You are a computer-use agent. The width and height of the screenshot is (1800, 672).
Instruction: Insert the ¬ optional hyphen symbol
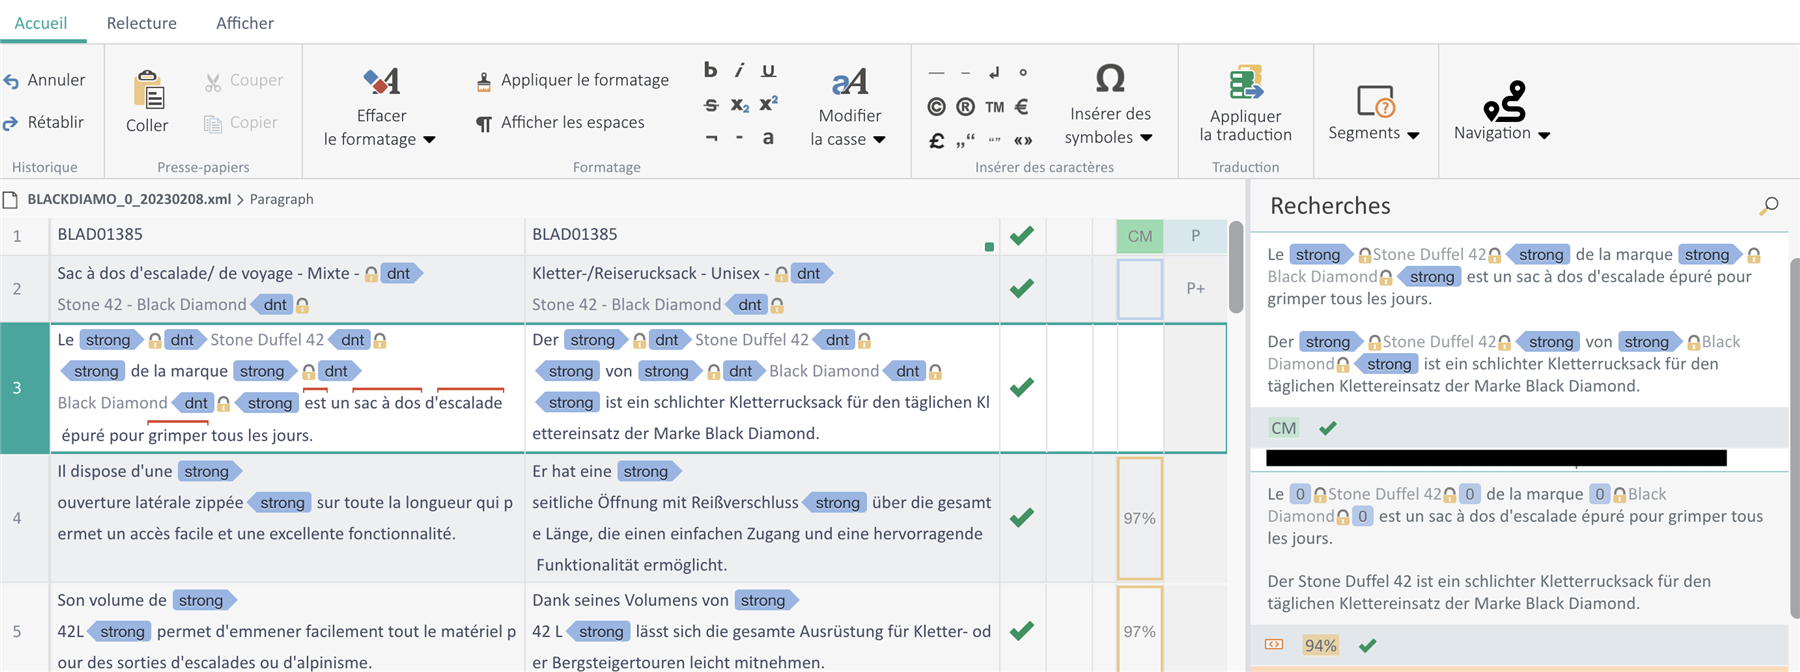tap(711, 138)
